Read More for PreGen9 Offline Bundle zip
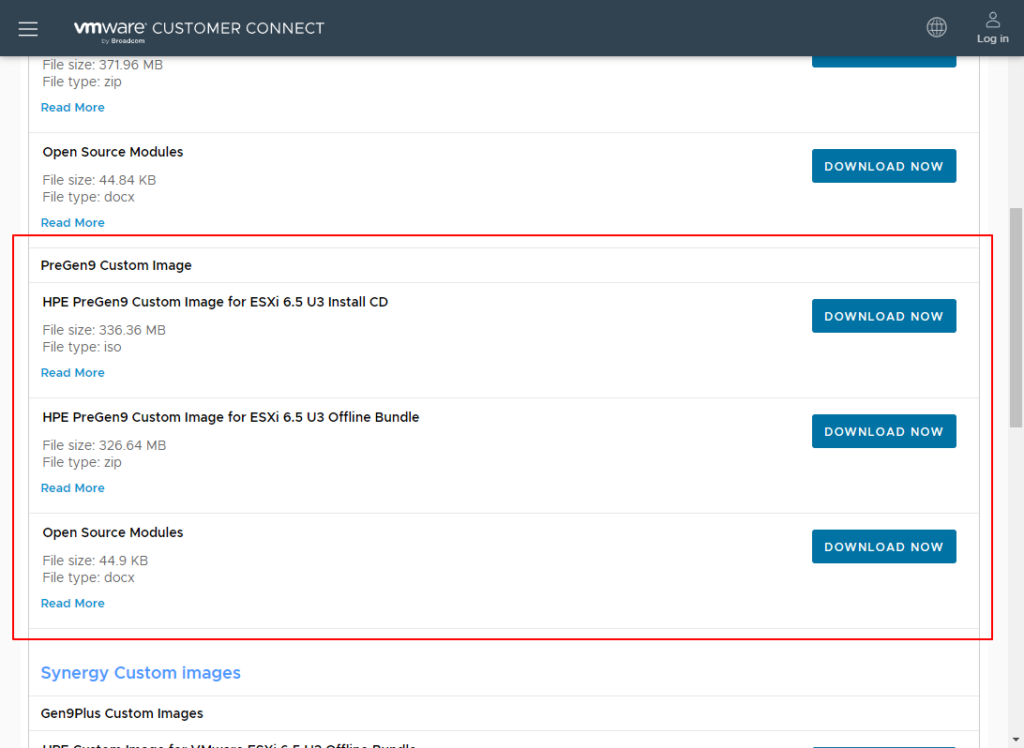Viewport: 1024px width, 748px height. tap(72, 488)
